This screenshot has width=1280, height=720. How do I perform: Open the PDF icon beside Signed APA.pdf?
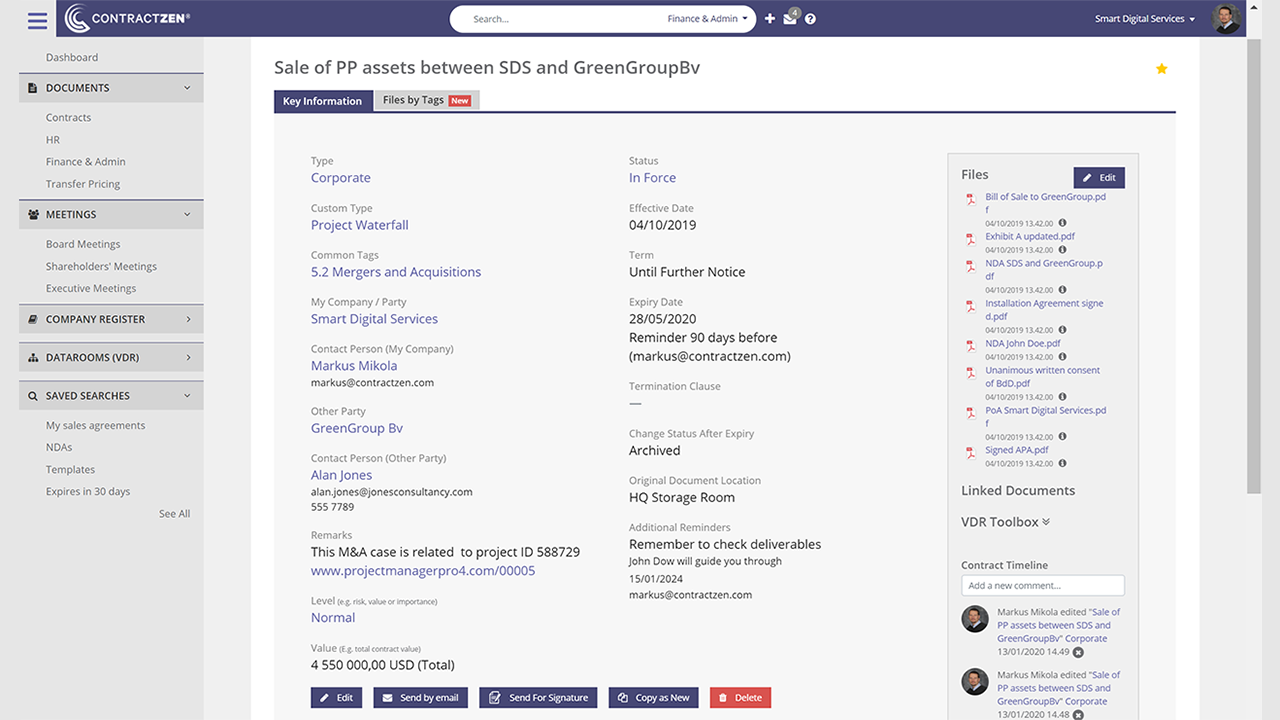click(969, 451)
